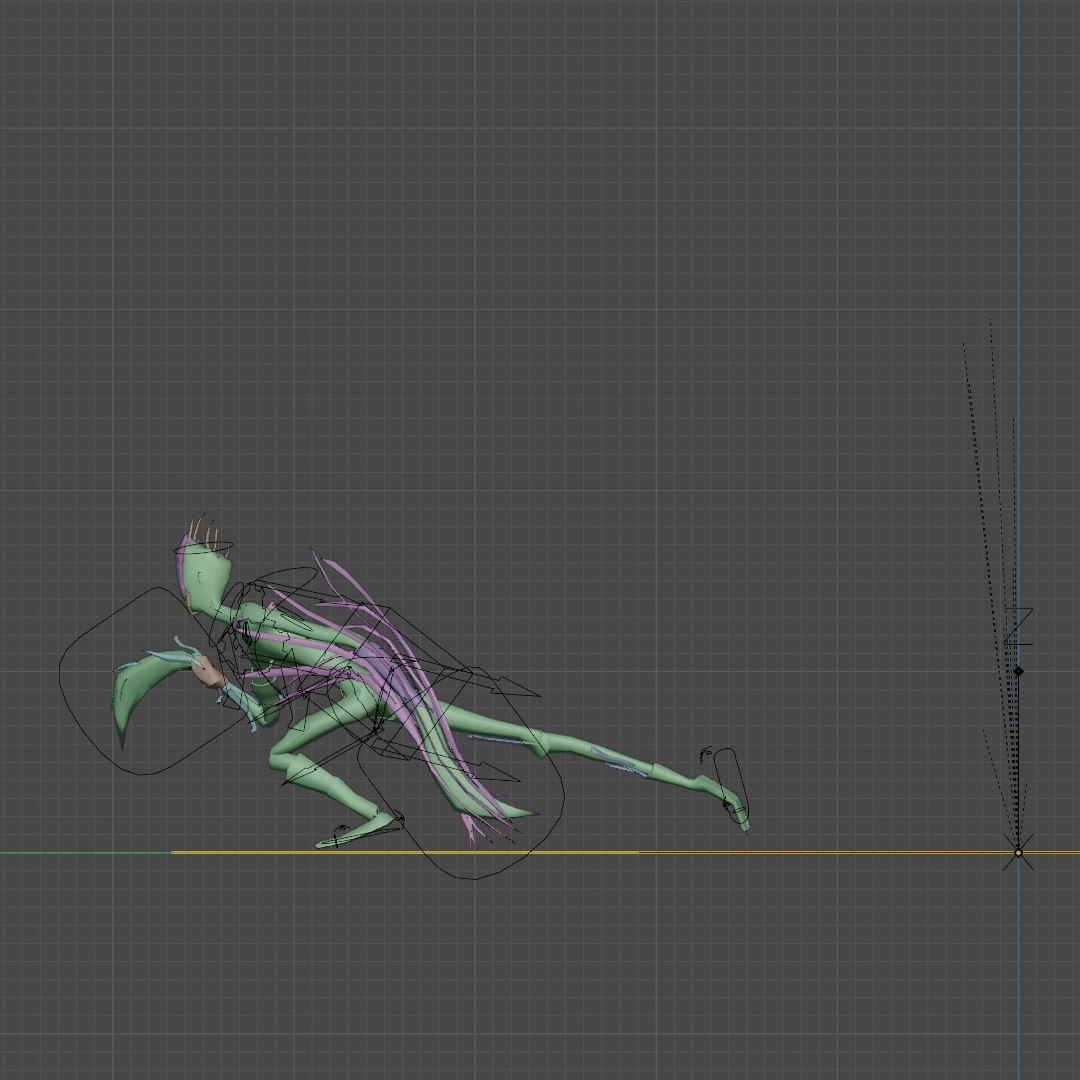This screenshot has width=1080, height=1080.
Task: Click the Z-shaped control widget on the blue axis
Action: tap(1018, 626)
